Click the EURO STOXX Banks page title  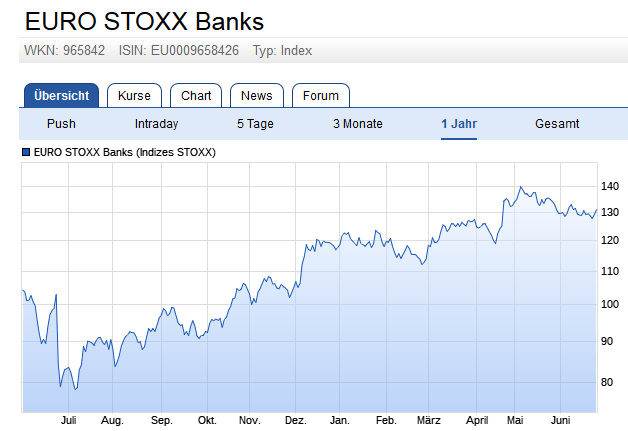pos(144,21)
